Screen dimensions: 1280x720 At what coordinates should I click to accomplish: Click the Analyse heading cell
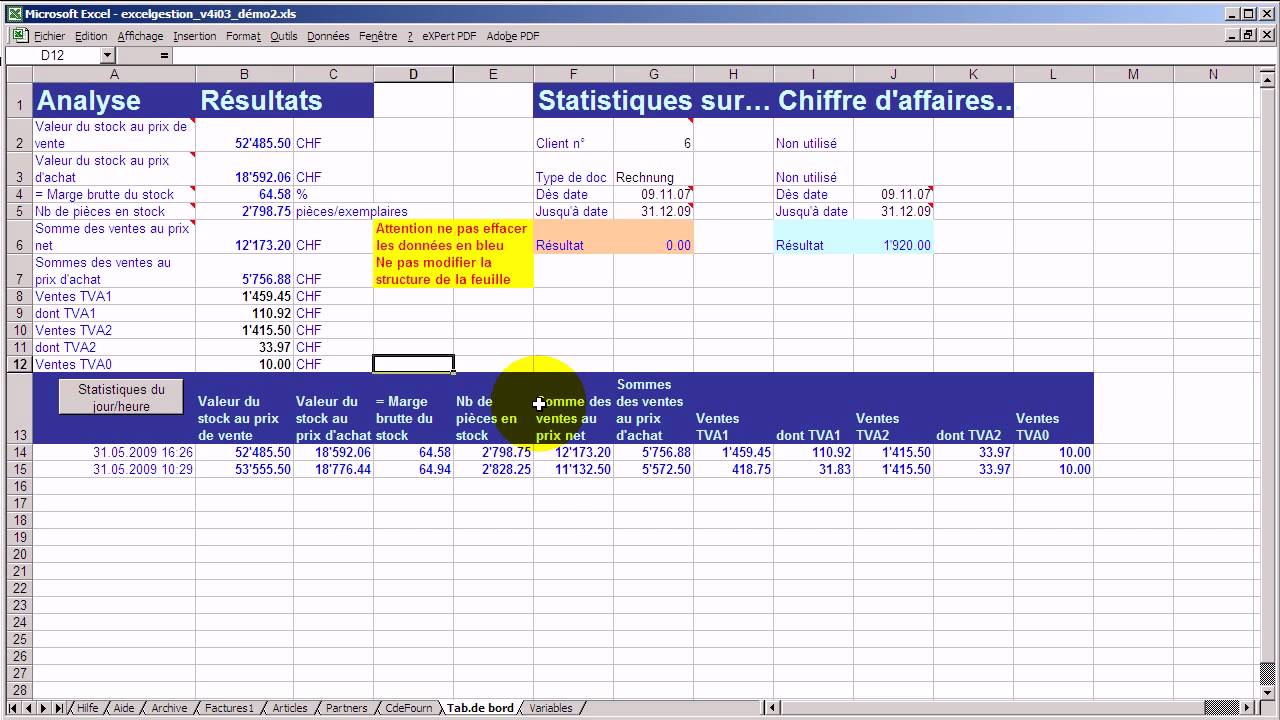click(x=114, y=100)
